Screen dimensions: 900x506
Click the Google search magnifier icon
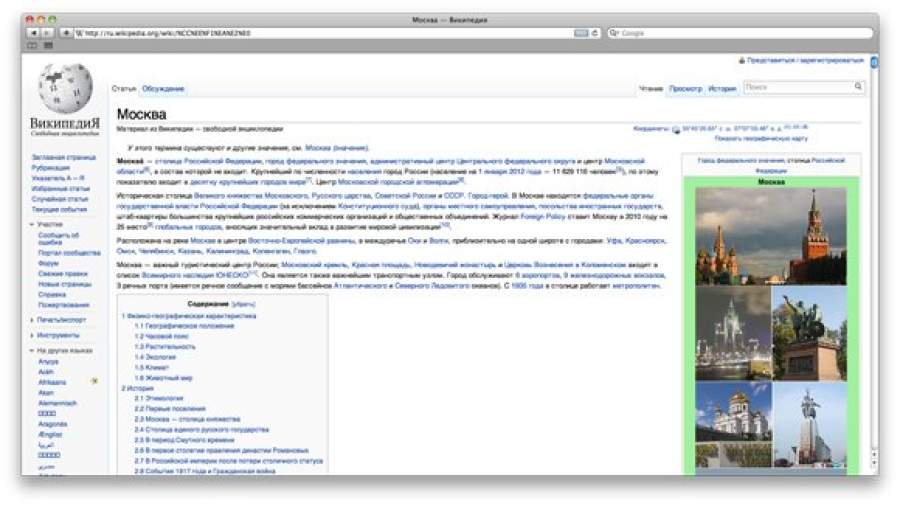coord(614,33)
